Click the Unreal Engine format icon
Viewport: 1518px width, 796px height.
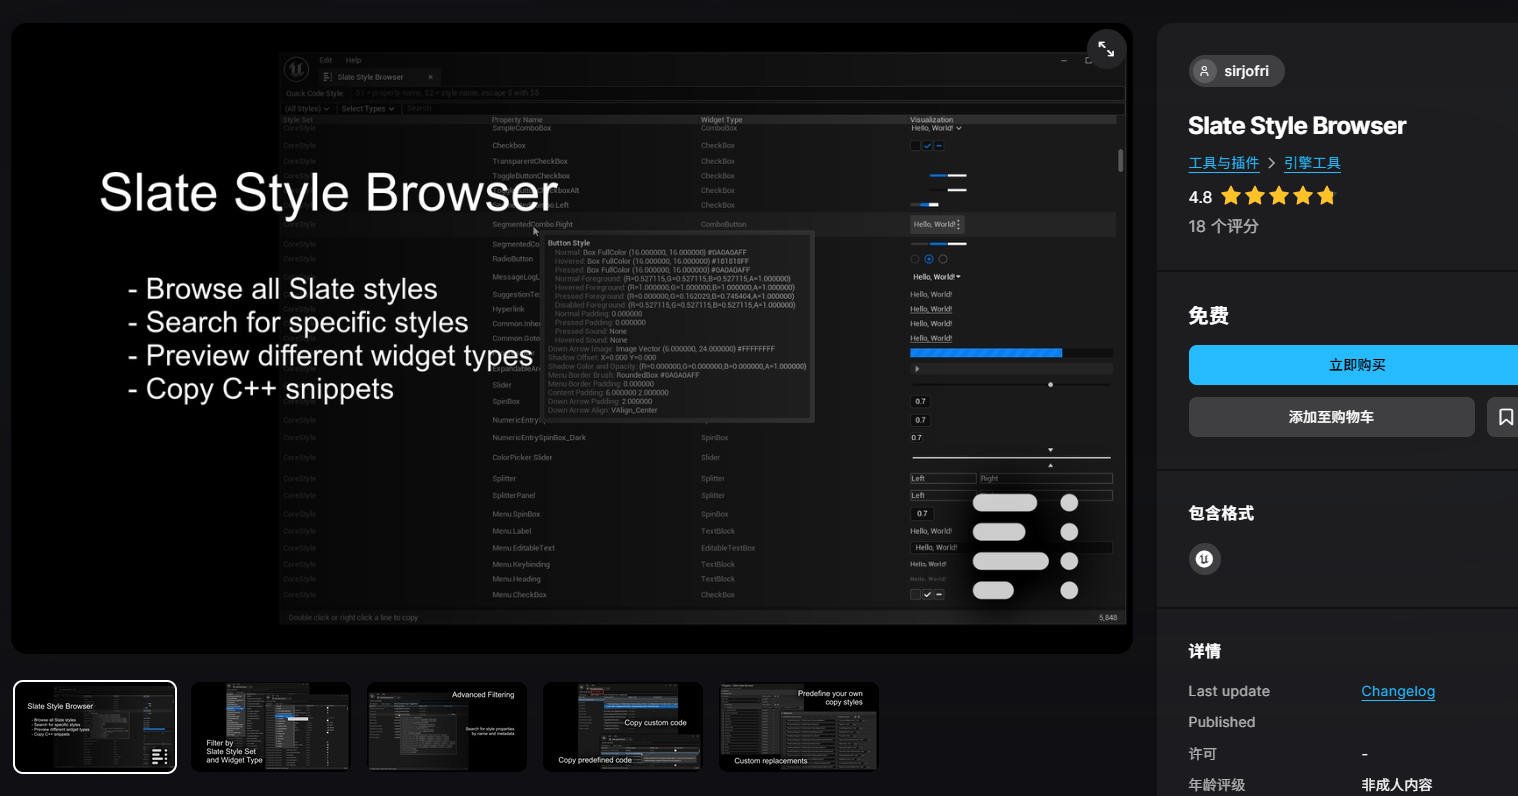click(x=1204, y=559)
